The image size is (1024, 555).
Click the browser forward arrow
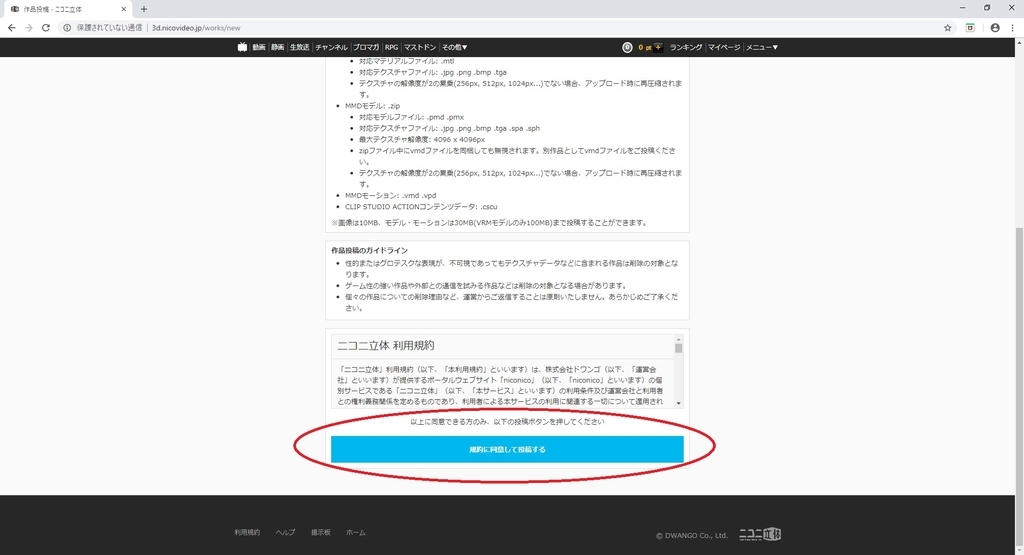(28, 27)
